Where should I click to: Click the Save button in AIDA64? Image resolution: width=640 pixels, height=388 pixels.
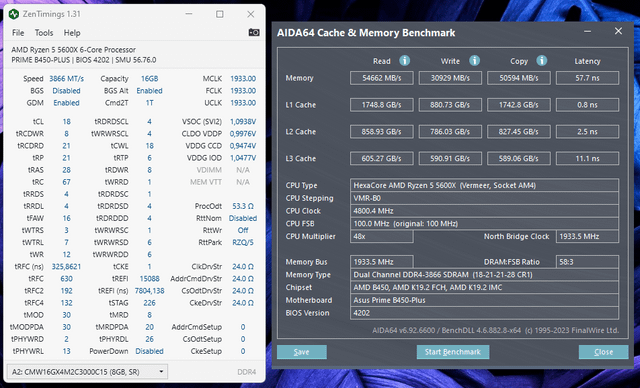[302, 352]
